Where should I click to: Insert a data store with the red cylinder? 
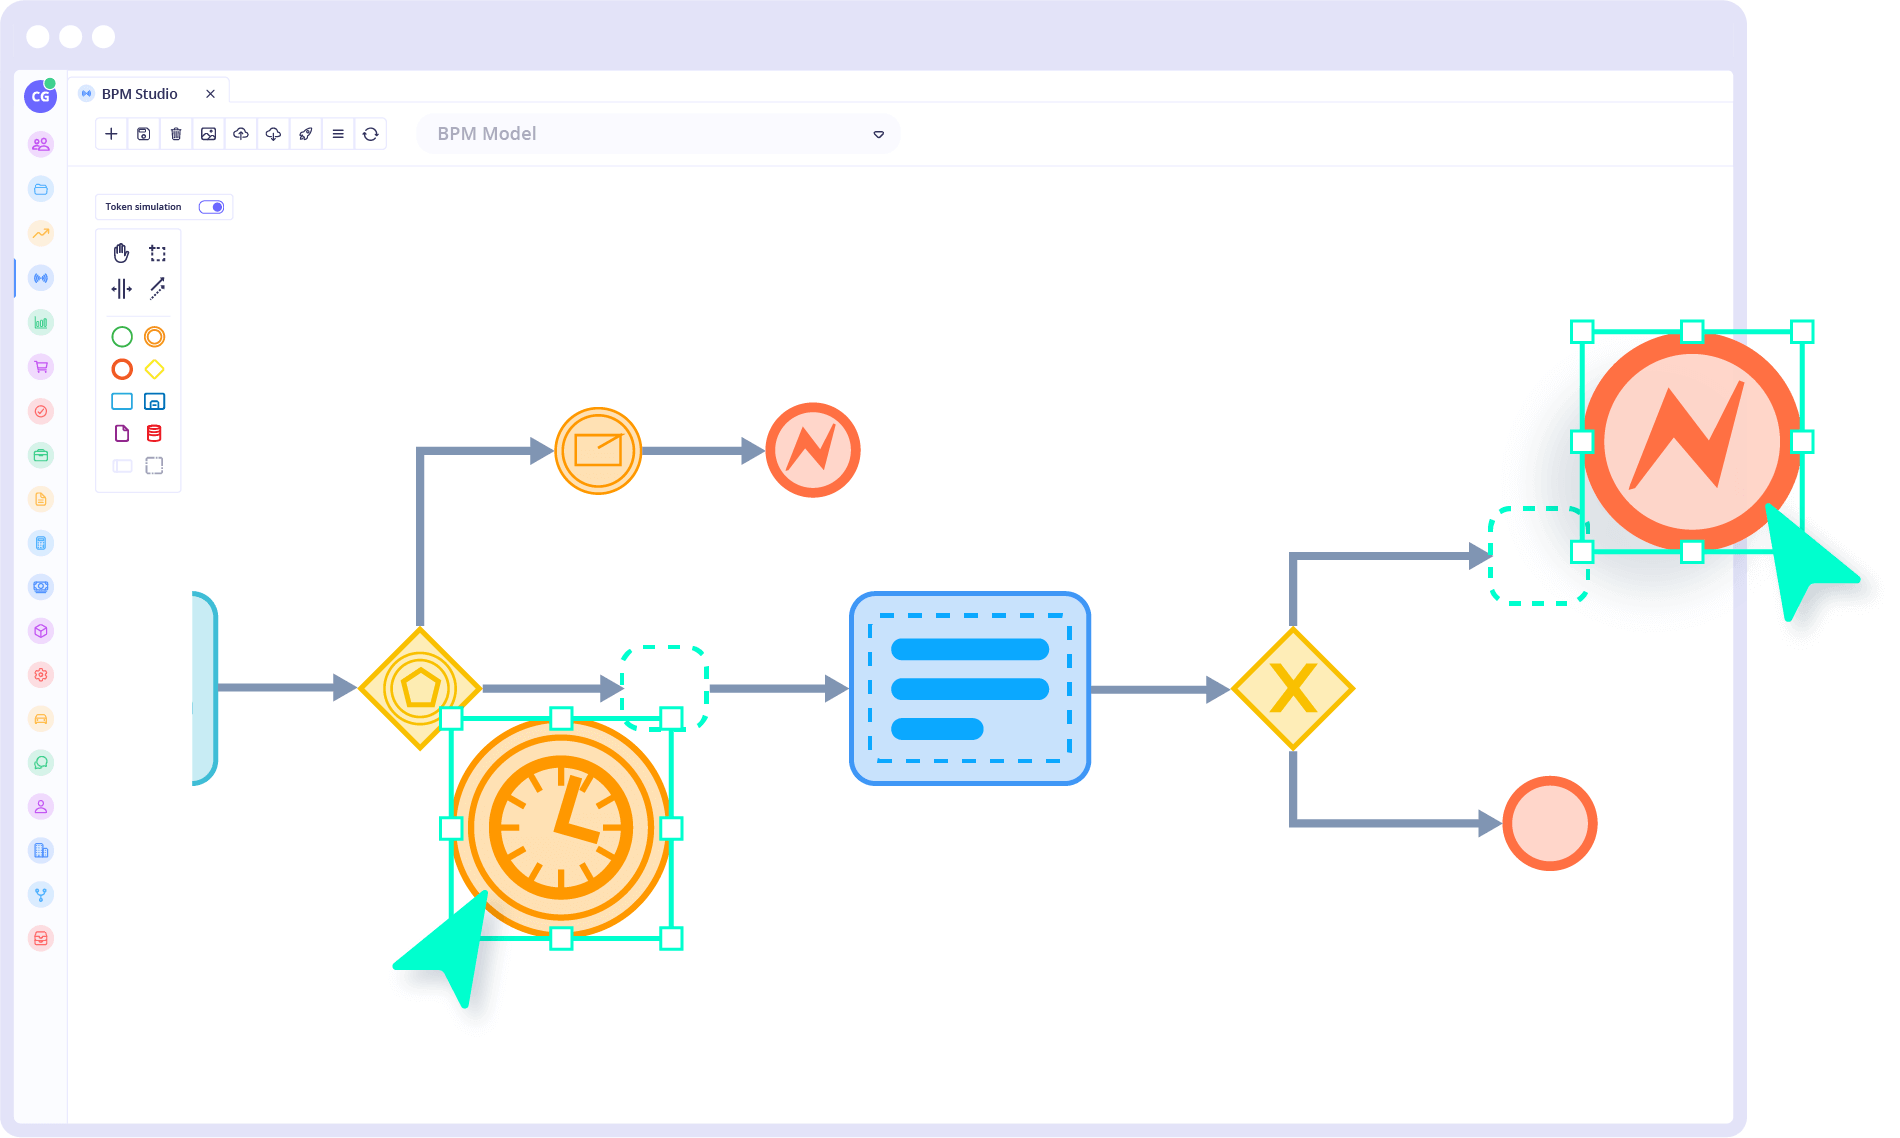tap(154, 433)
